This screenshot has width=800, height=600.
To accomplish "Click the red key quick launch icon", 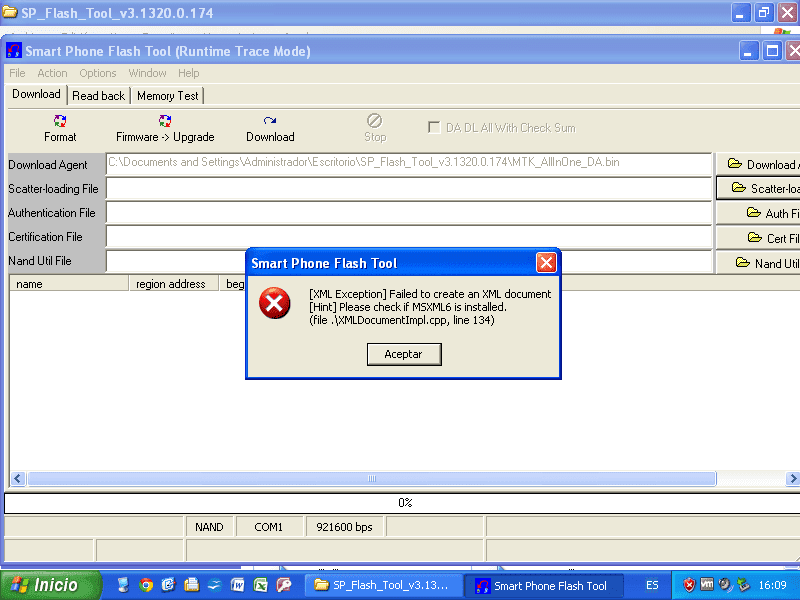I will [284, 585].
